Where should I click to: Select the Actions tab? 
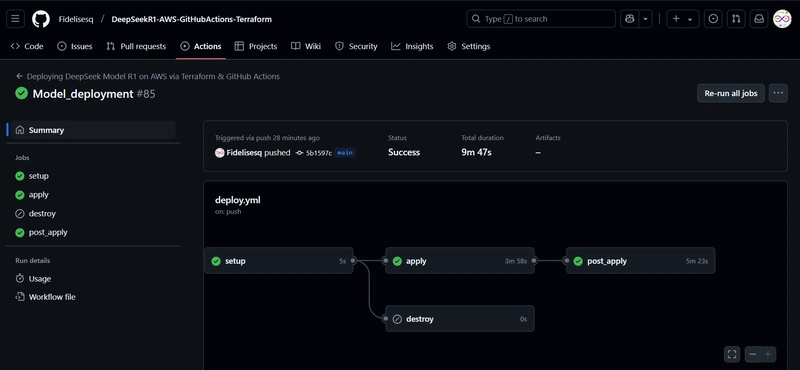point(201,46)
